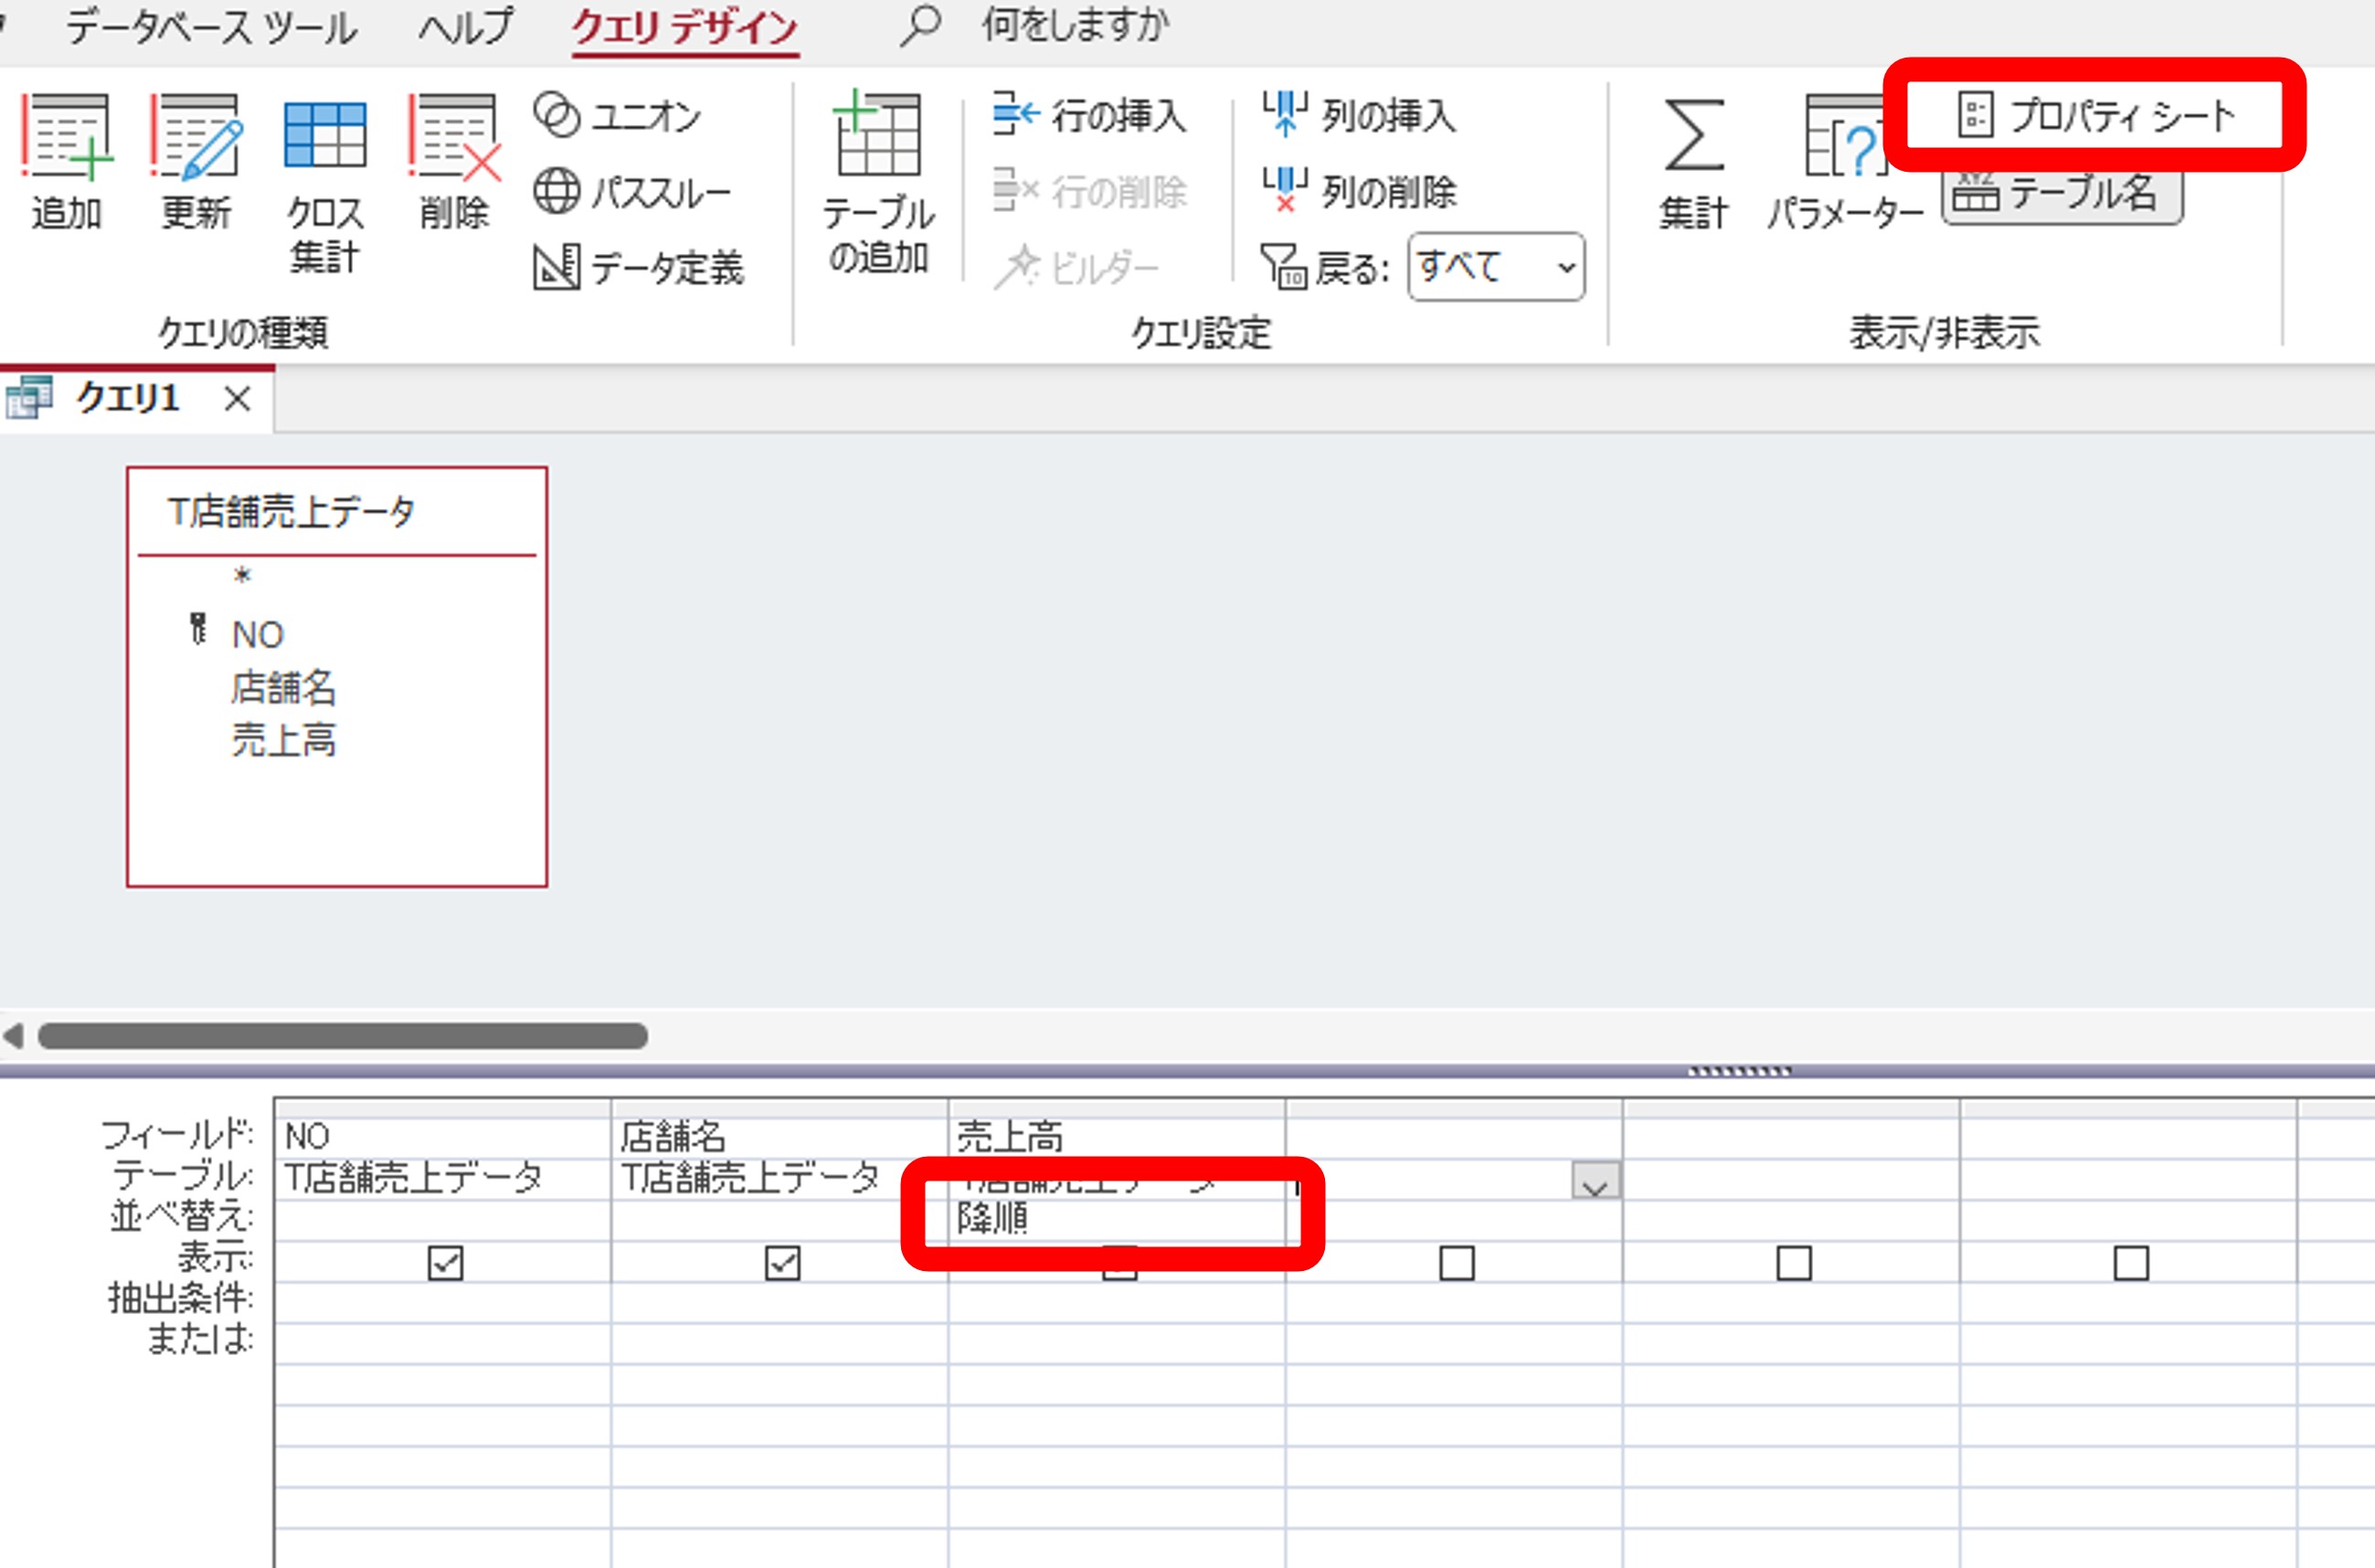Click the horizontal scrollbar thumb in table pane
This screenshot has height=1568, width=2375.
(342, 1036)
